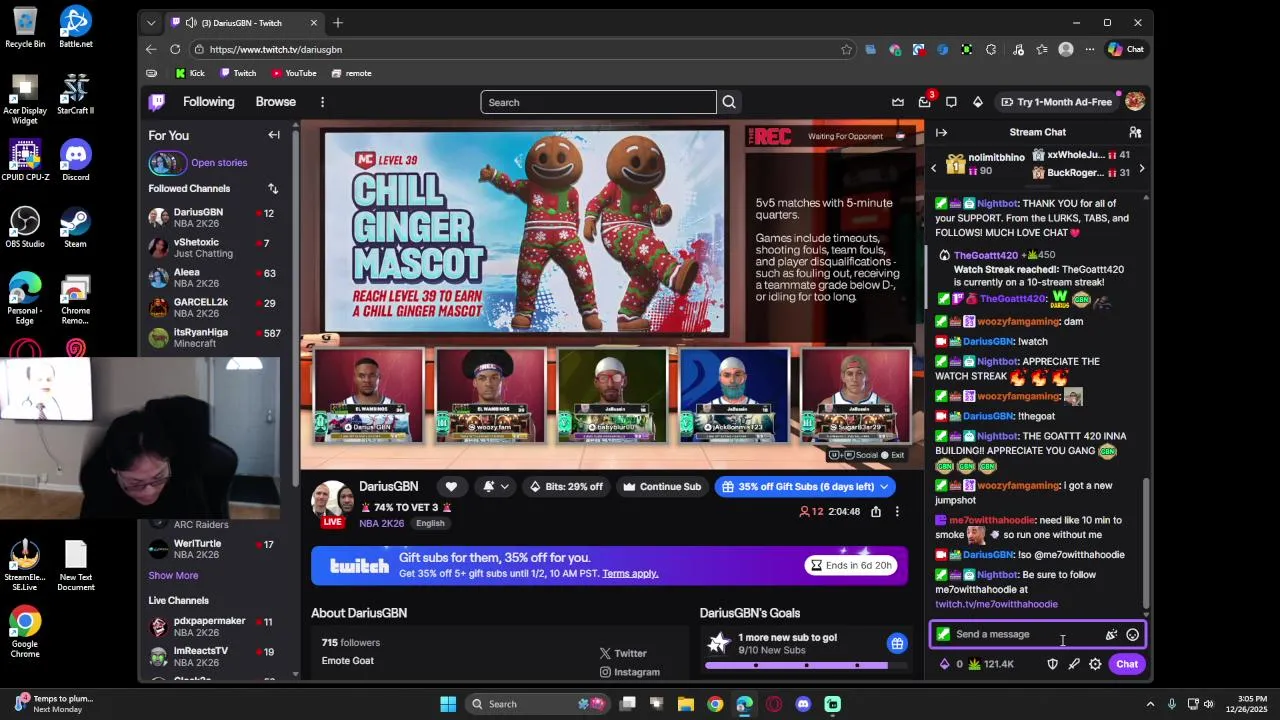Image resolution: width=1280 pixels, height=720 pixels.
Task: Click the 121.4K channel points balance
Action: pyautogui.click(x=991, y=664)
